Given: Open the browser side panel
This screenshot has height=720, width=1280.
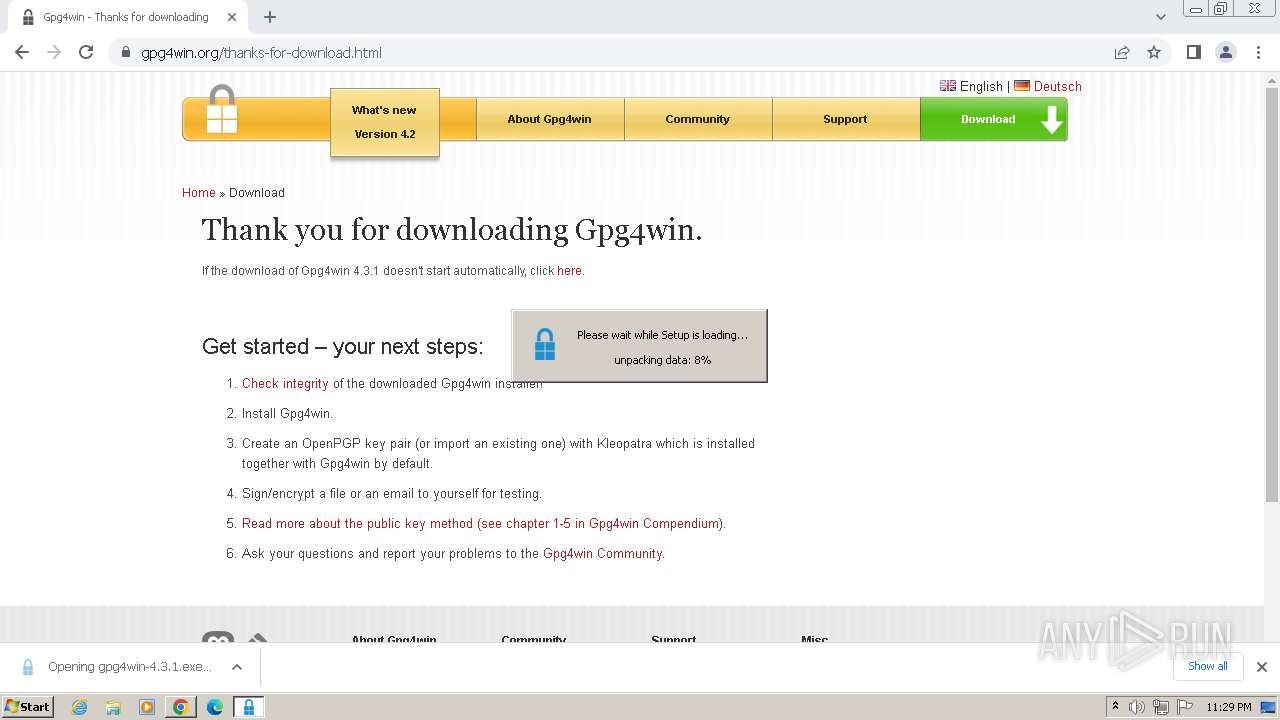Looking at the screenshot, I should pyautogui.click(x=1193, y=52).
